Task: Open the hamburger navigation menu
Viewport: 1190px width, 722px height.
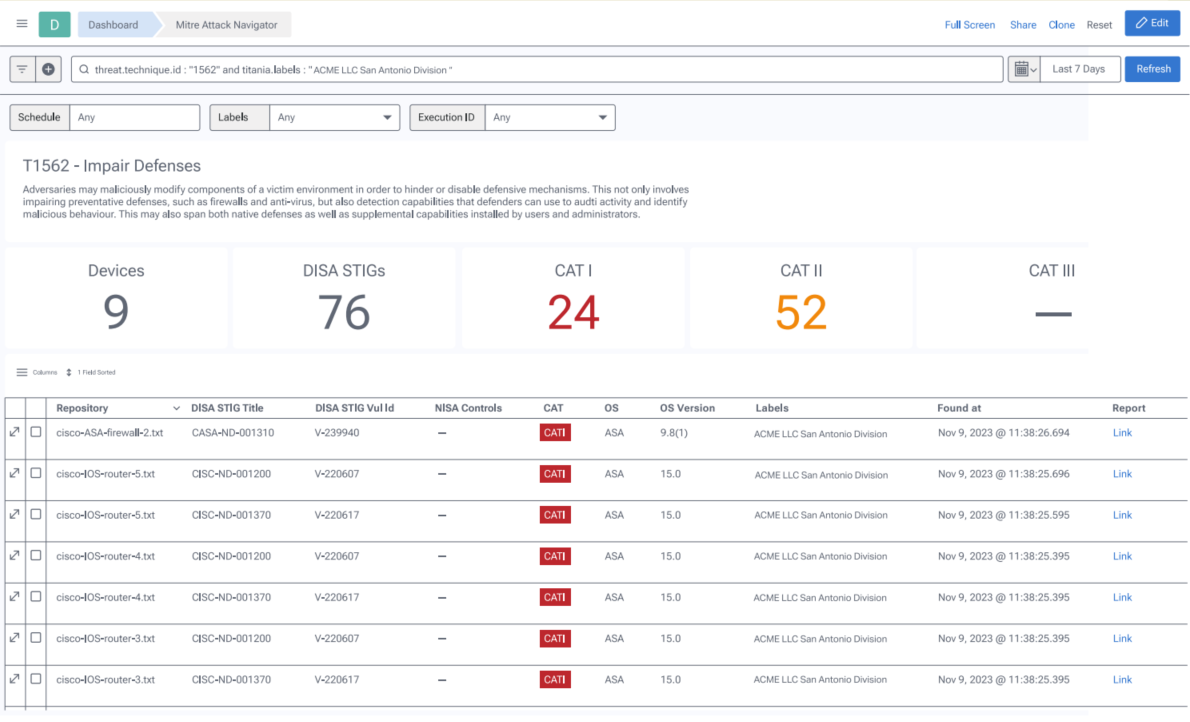Action: point(22,24)
